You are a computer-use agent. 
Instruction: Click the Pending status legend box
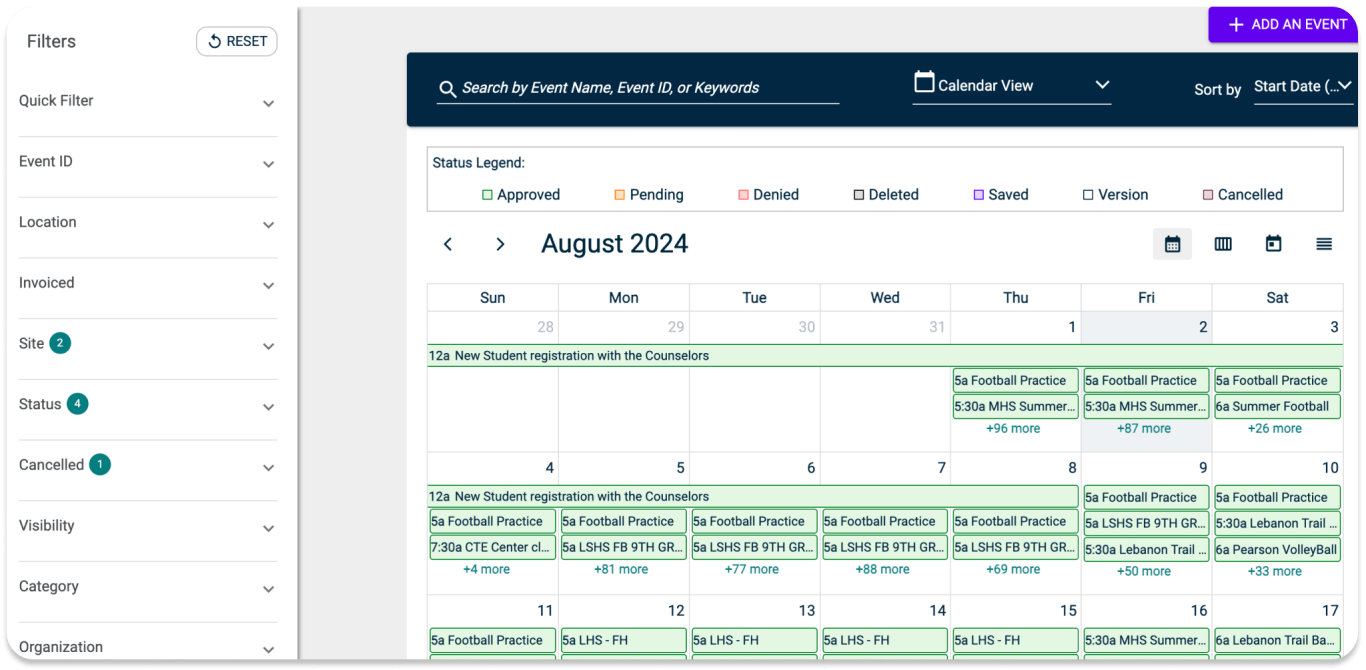(619, 195)
